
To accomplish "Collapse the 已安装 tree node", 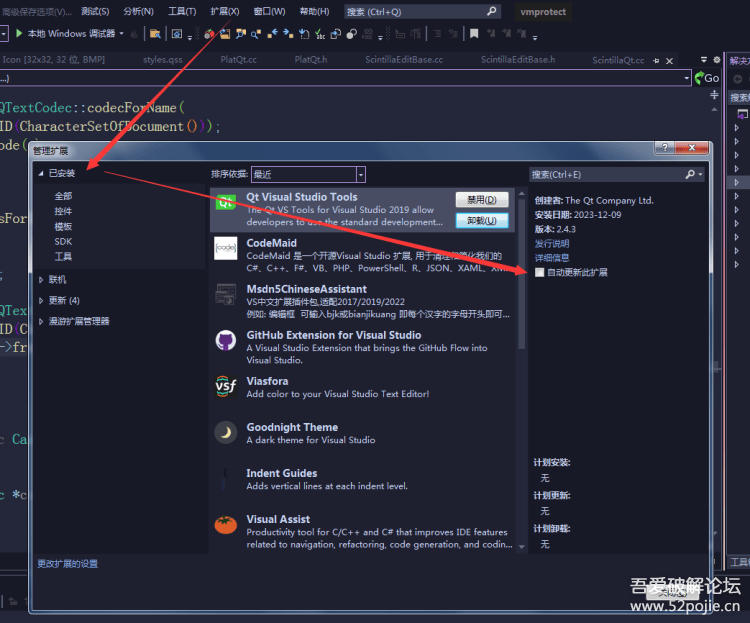I will [41, 173].
